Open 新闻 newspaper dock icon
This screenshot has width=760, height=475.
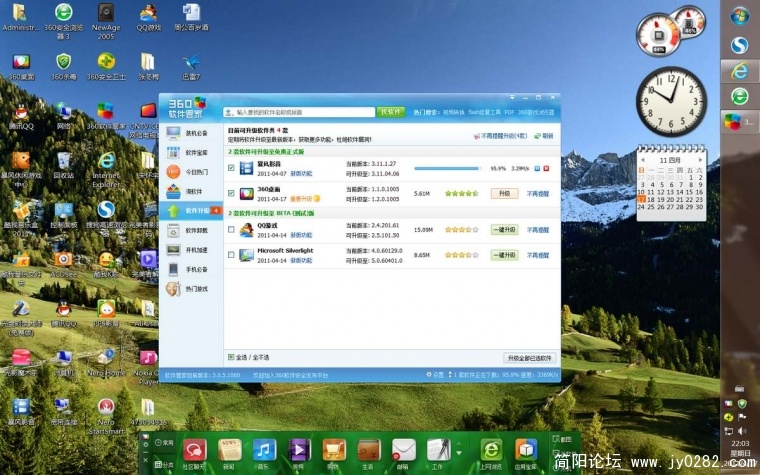(x=230, y=455)
